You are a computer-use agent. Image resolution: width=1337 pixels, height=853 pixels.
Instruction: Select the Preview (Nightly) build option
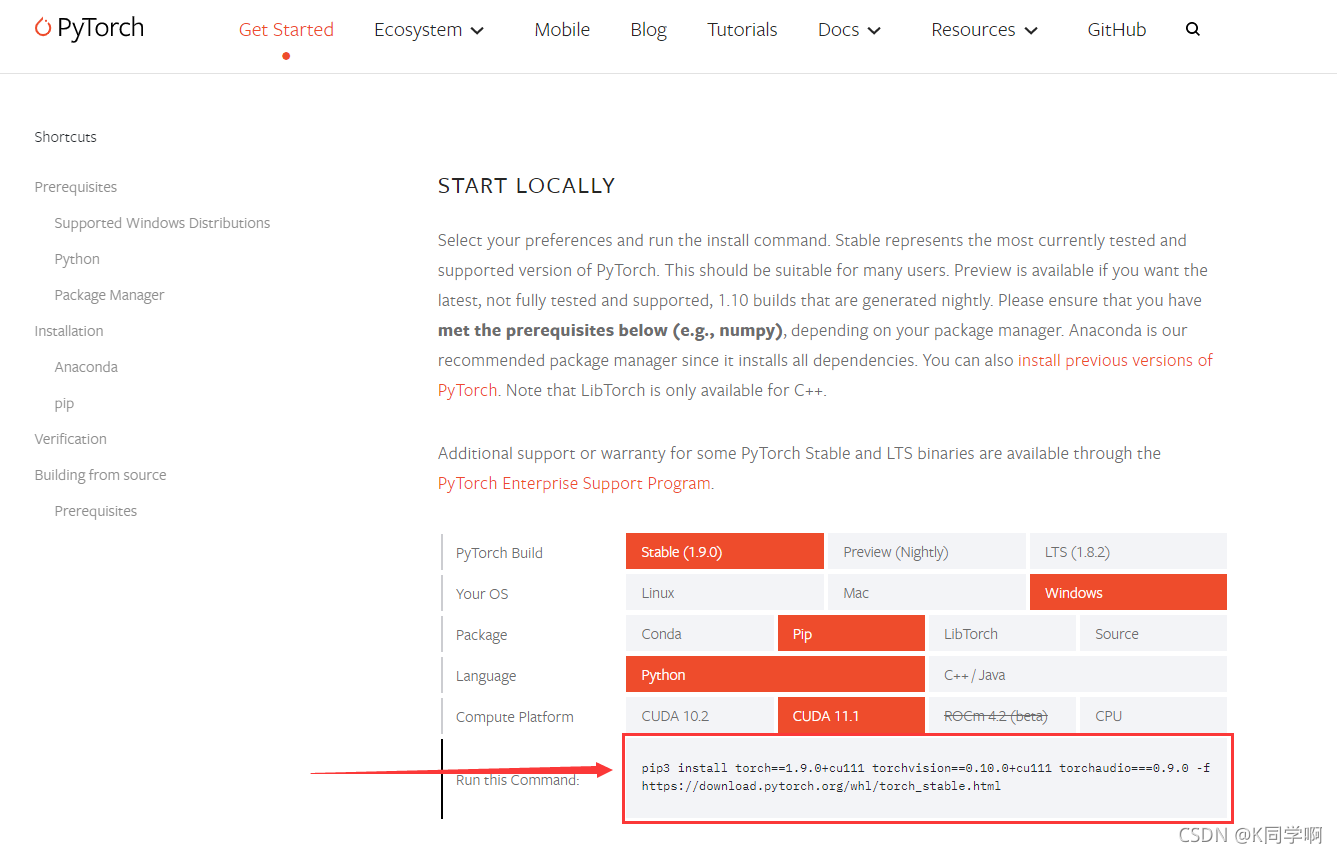(x=927, y=551)
